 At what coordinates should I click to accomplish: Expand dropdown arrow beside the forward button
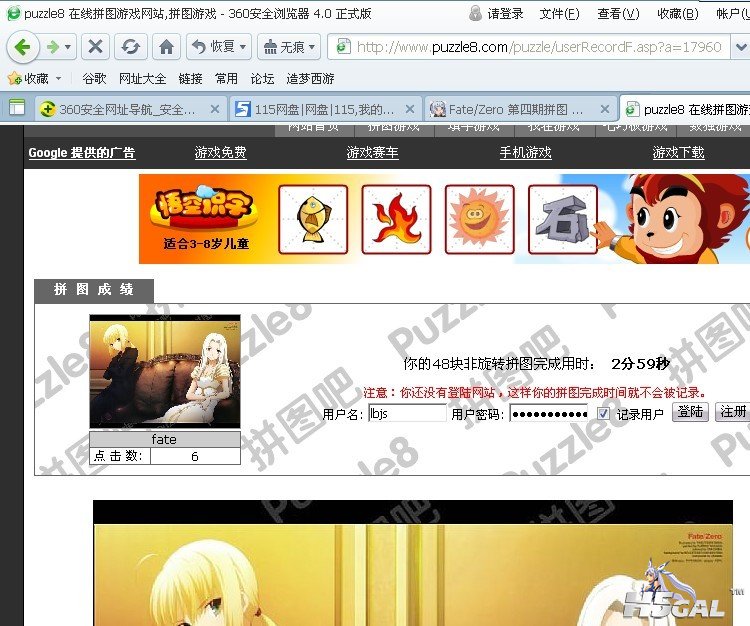click(x=68, y=47)
